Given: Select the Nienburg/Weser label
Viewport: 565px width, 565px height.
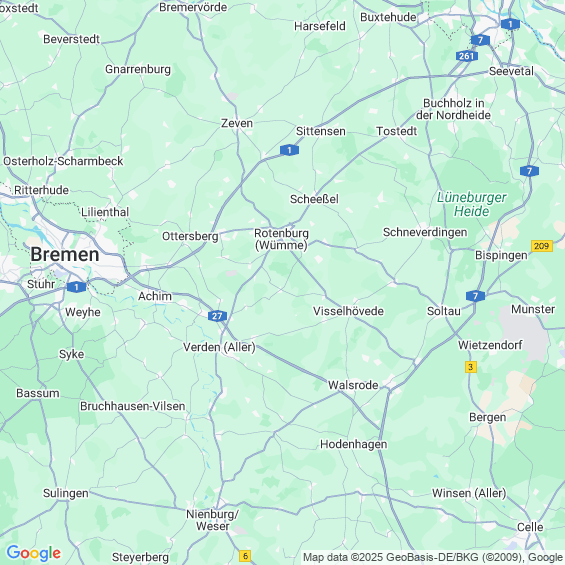Looking at the screenshot, I should (x=212, y=520).
